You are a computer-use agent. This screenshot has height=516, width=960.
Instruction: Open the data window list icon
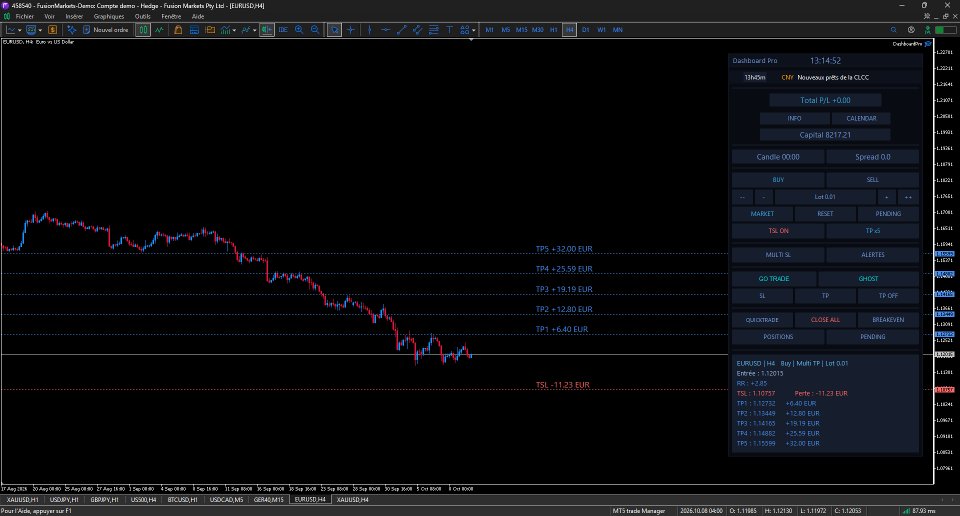(194, 29)
